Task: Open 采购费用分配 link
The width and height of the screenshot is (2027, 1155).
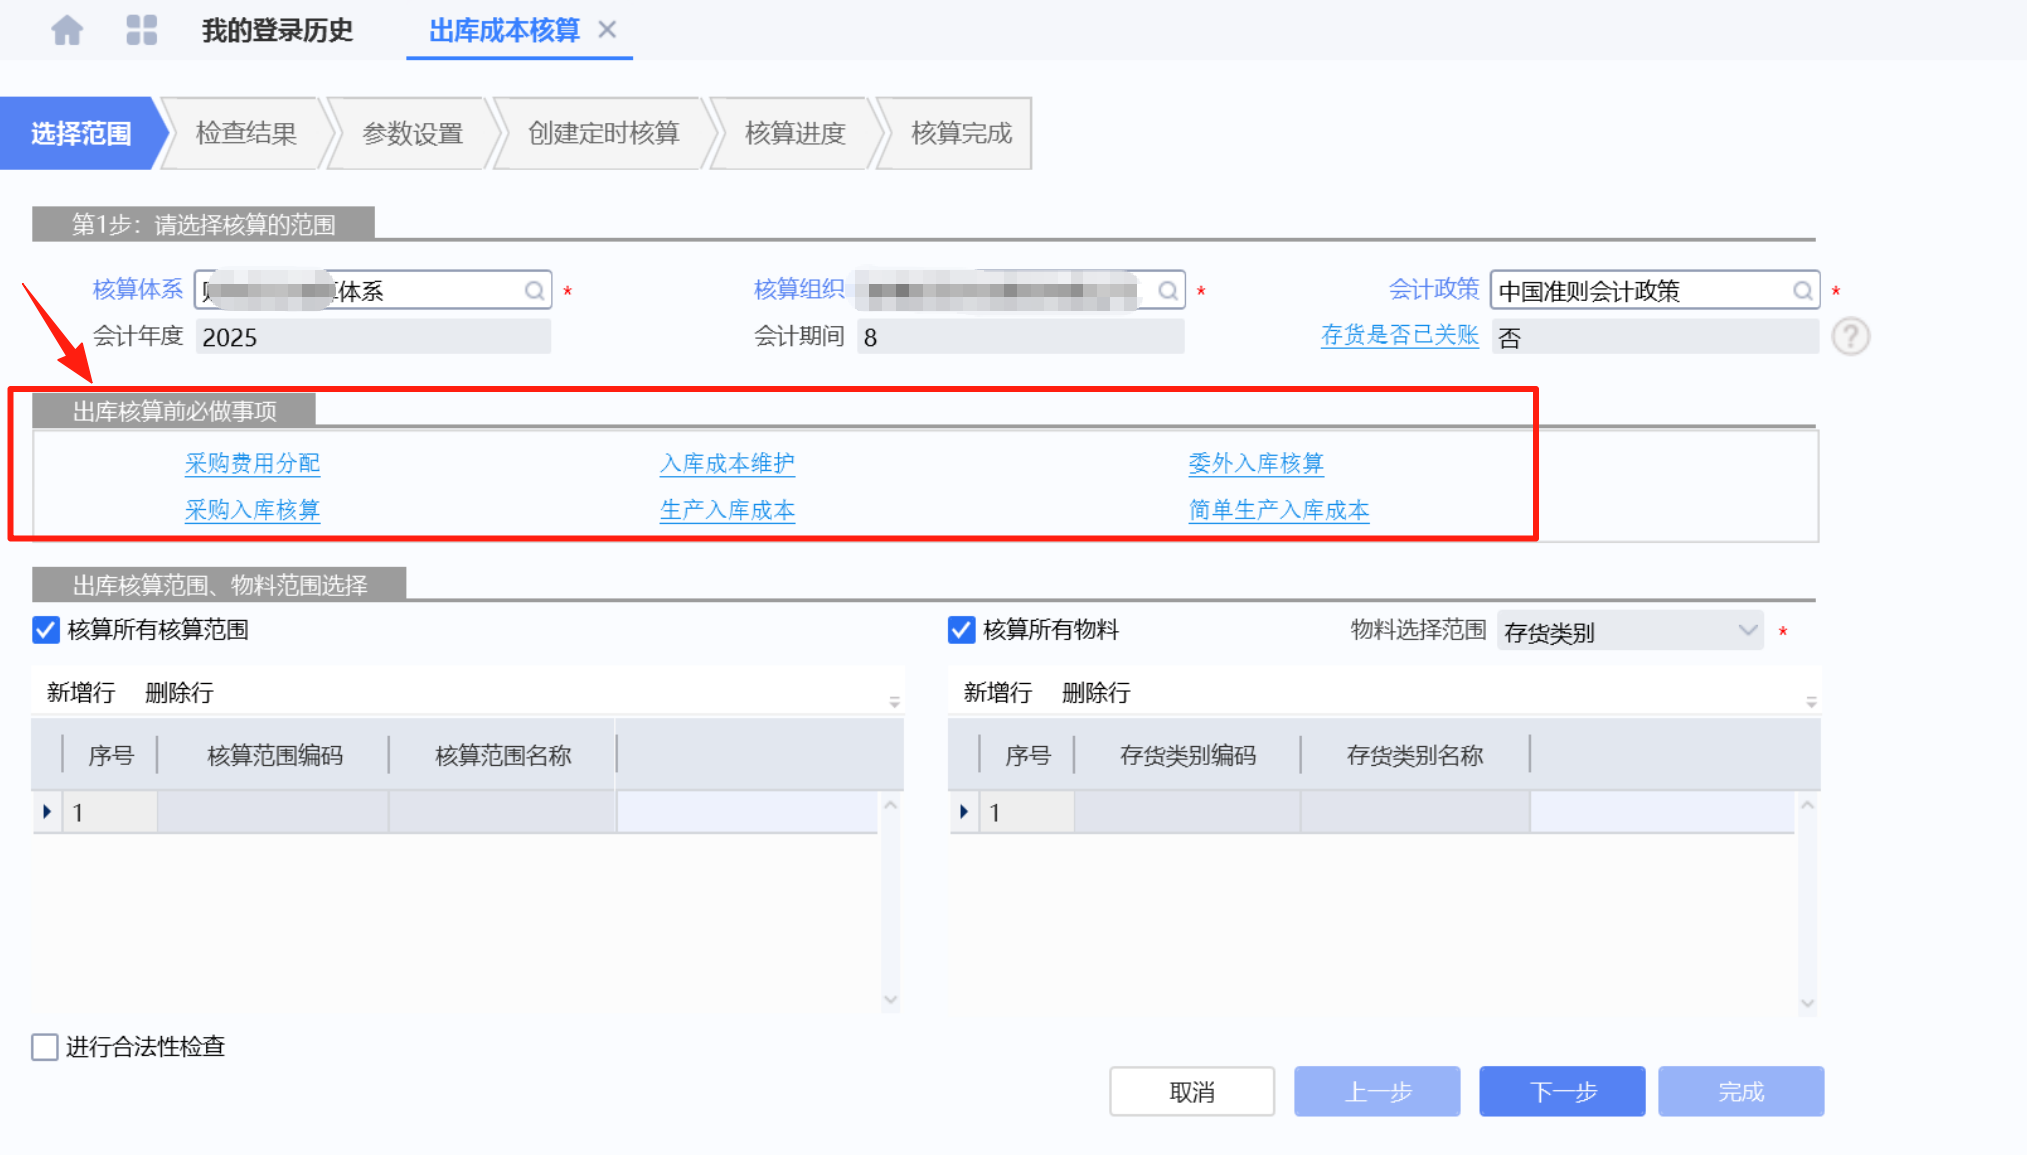Action: coord(252,463)
